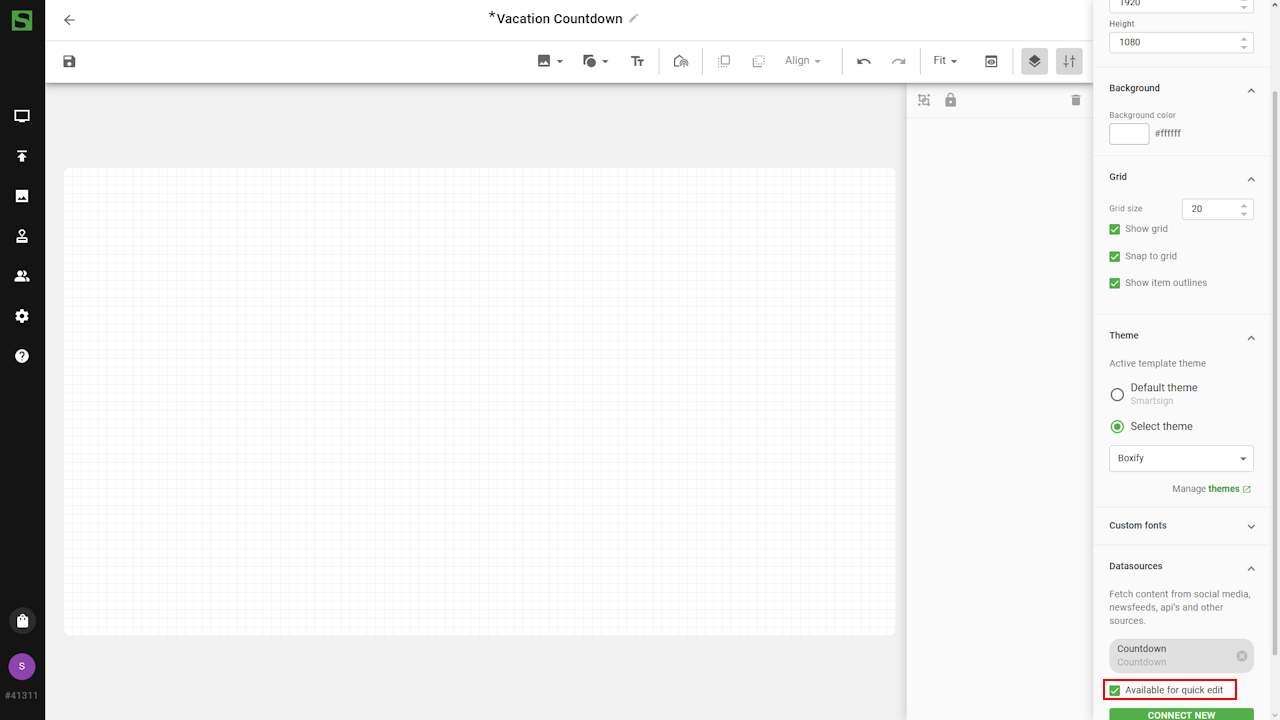
Task: Open the preview icon in toolbar
Action: pos(991,61)
